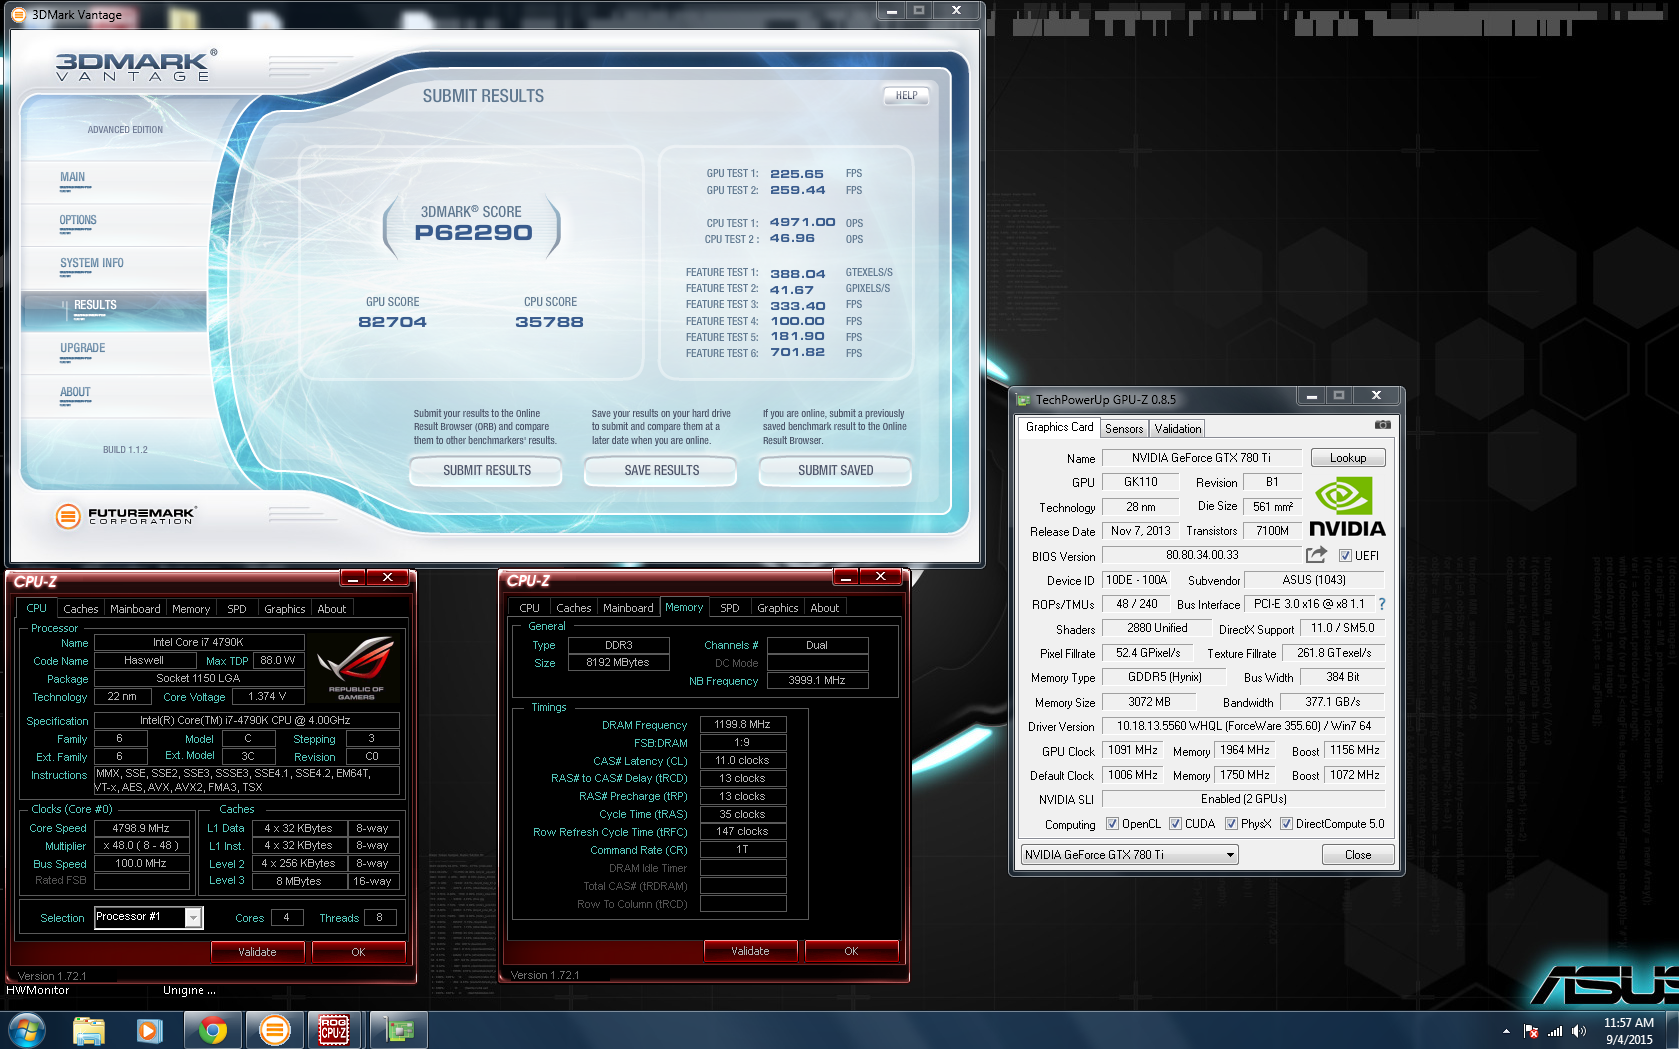Toggle the DirectCompute 5.0 checkbox
Screen dimensions: 1679x1049
pos(1286,824)
